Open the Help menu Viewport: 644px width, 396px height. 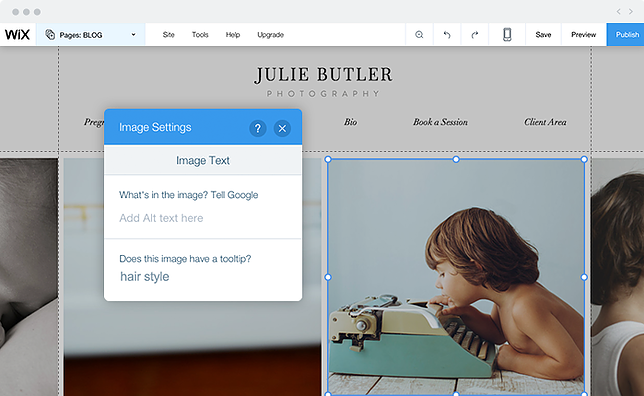coord(232,35)
